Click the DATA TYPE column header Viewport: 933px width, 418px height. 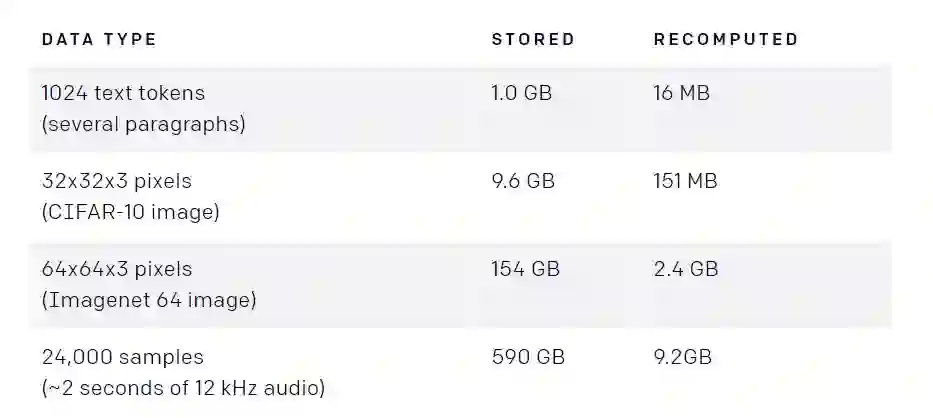[99, 40]
